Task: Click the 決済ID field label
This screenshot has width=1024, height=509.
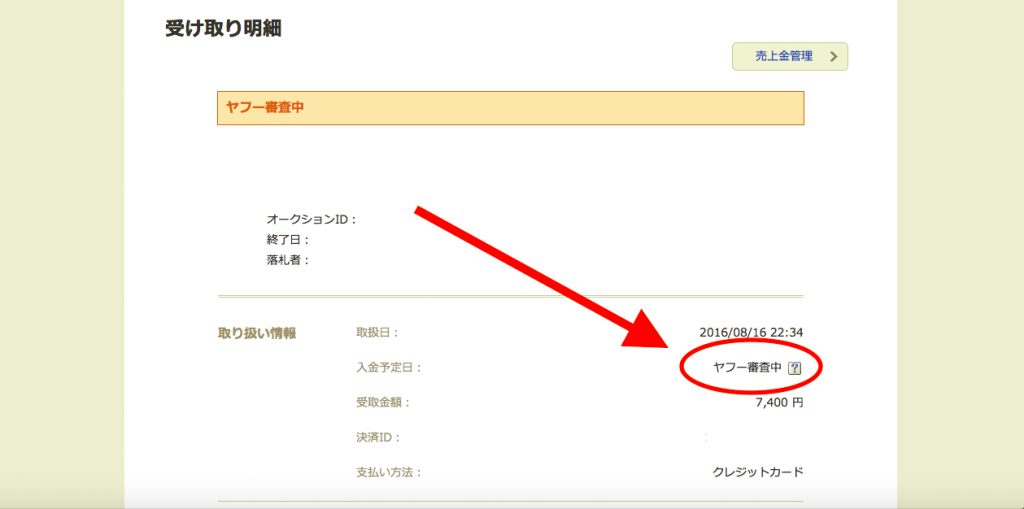Action: click(x=378, y=437)
